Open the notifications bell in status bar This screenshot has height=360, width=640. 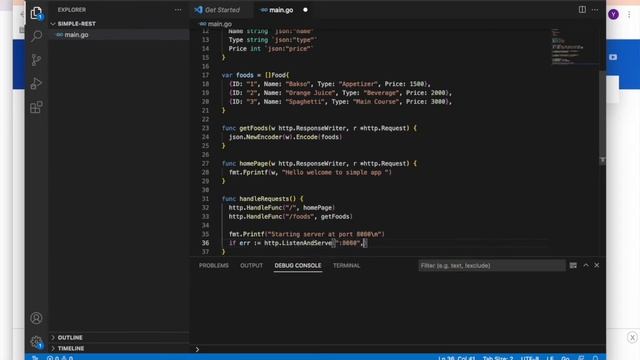[x=596, y=358]
